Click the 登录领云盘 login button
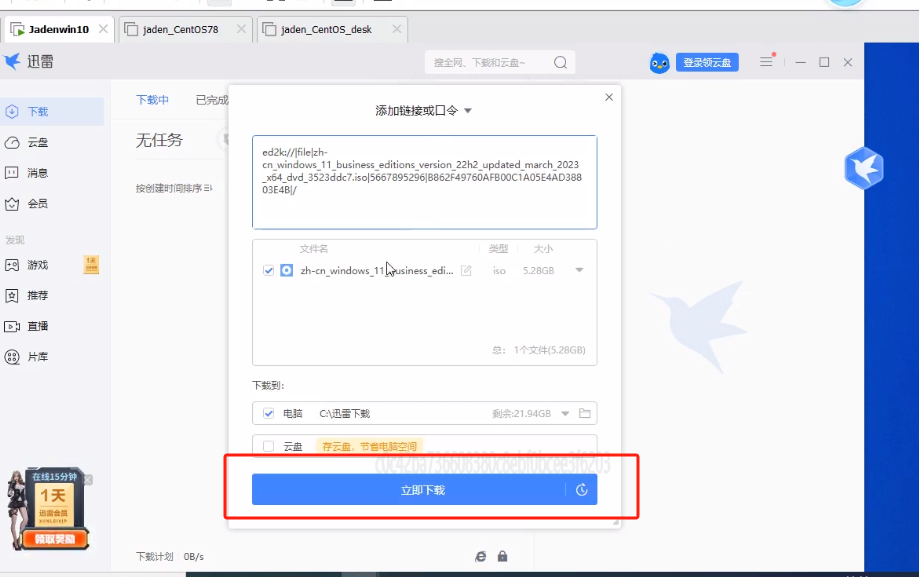Image resolution: width=919 pixels, height=577 pixels. pyautogui.click(x=707, y=63)
